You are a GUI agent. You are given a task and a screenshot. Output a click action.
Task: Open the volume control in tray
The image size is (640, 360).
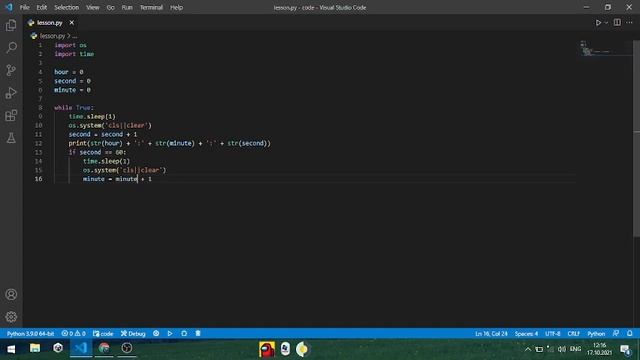562,349
